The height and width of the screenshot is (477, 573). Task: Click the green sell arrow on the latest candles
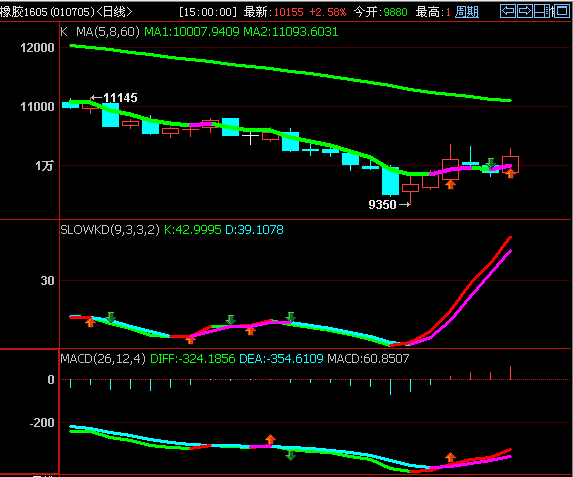(x=490, y=163)
